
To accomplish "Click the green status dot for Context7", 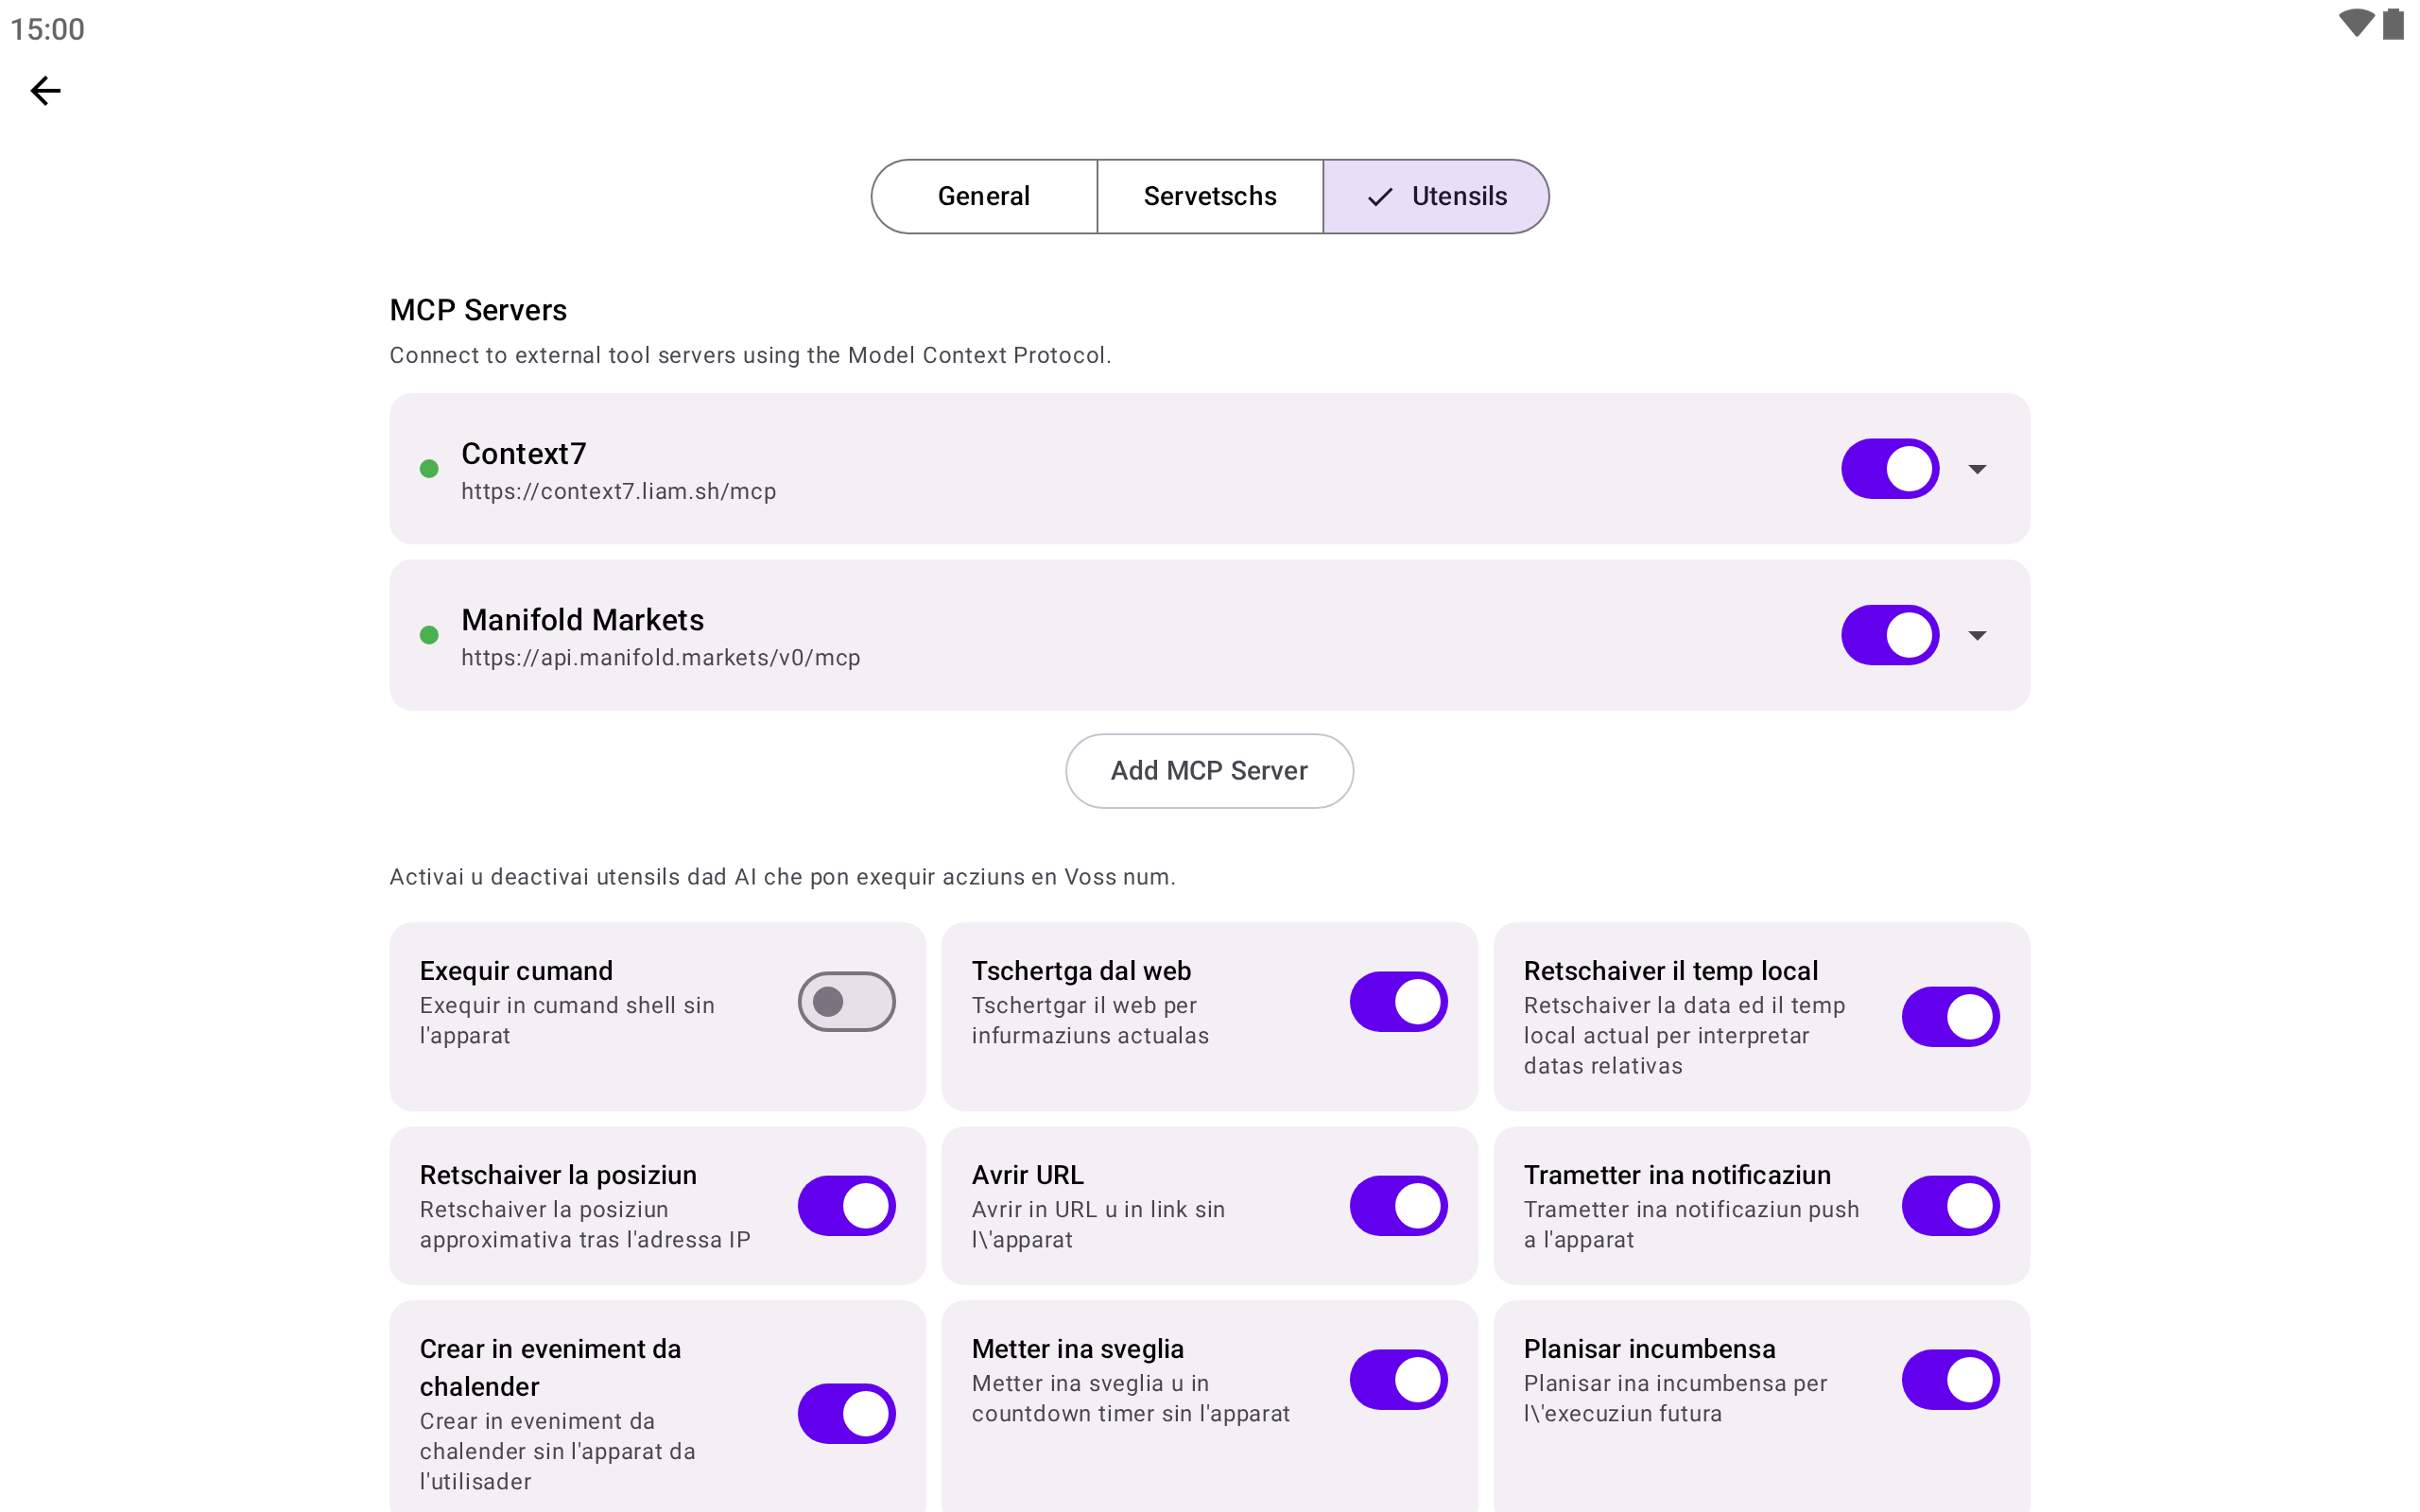I will point(429,469).
